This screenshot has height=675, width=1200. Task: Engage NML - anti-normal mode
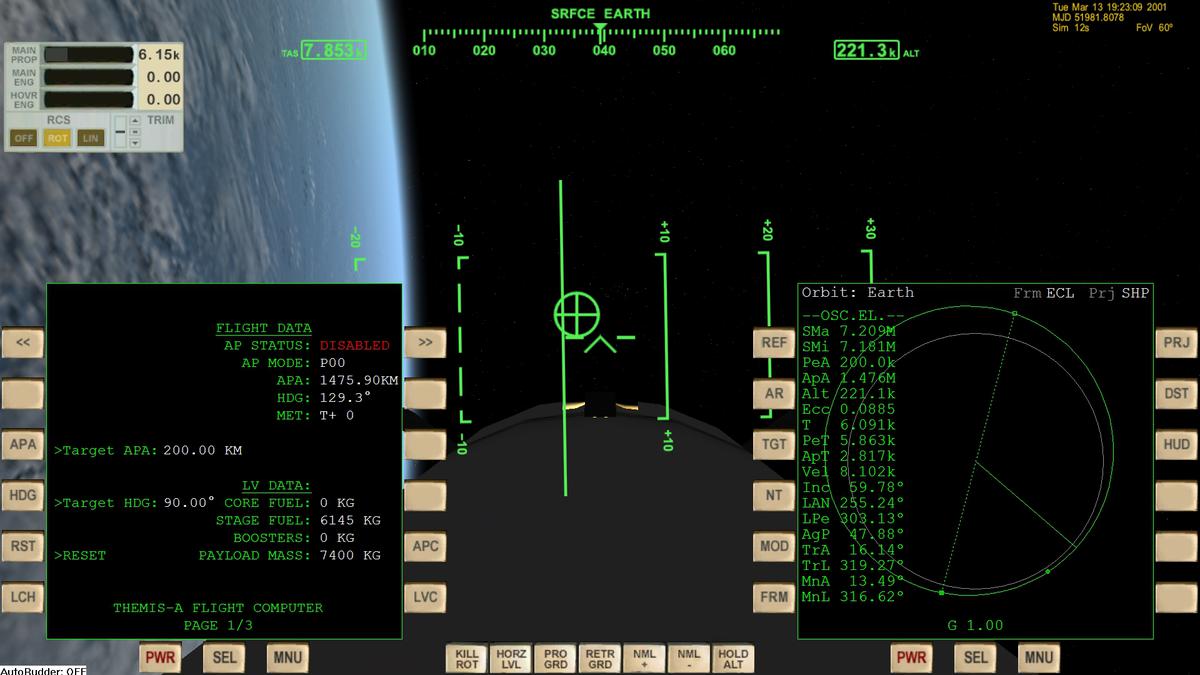click(x=689, y=659)
